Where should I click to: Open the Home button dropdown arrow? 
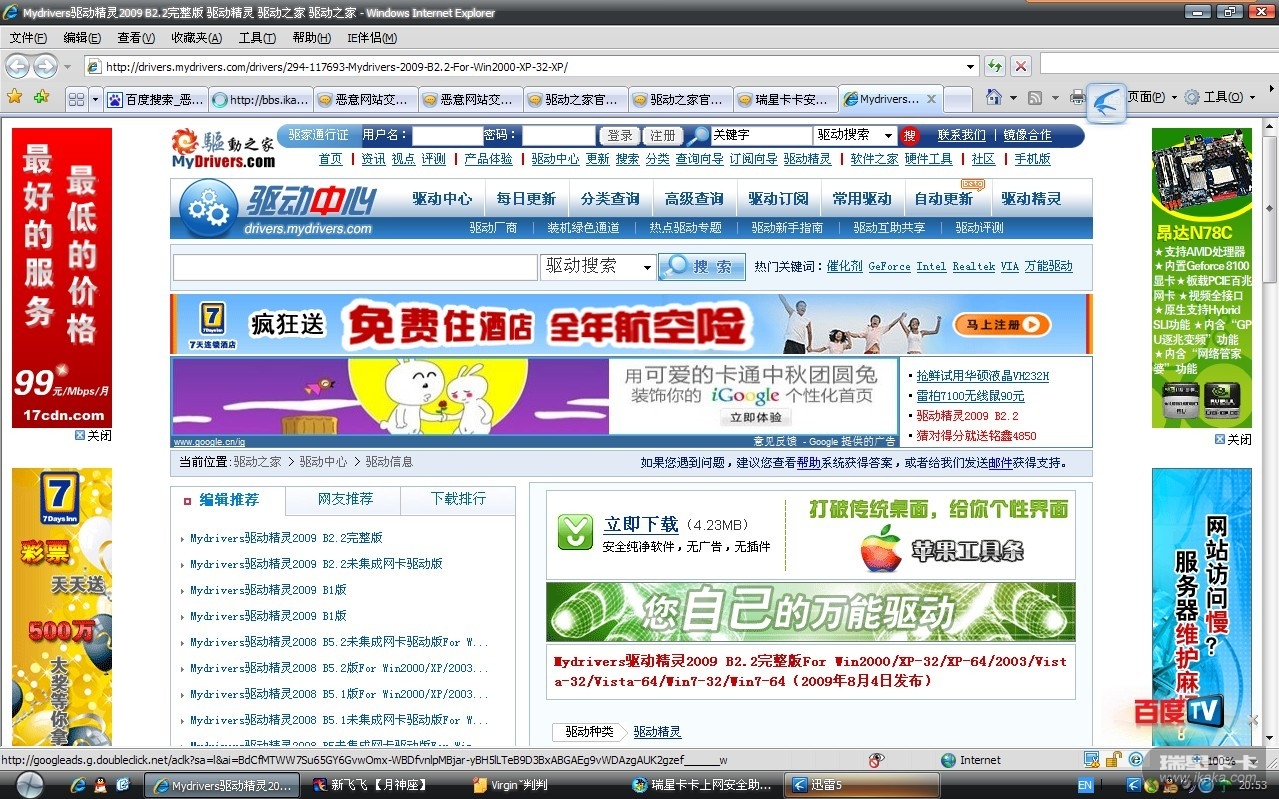point(1012,97)
